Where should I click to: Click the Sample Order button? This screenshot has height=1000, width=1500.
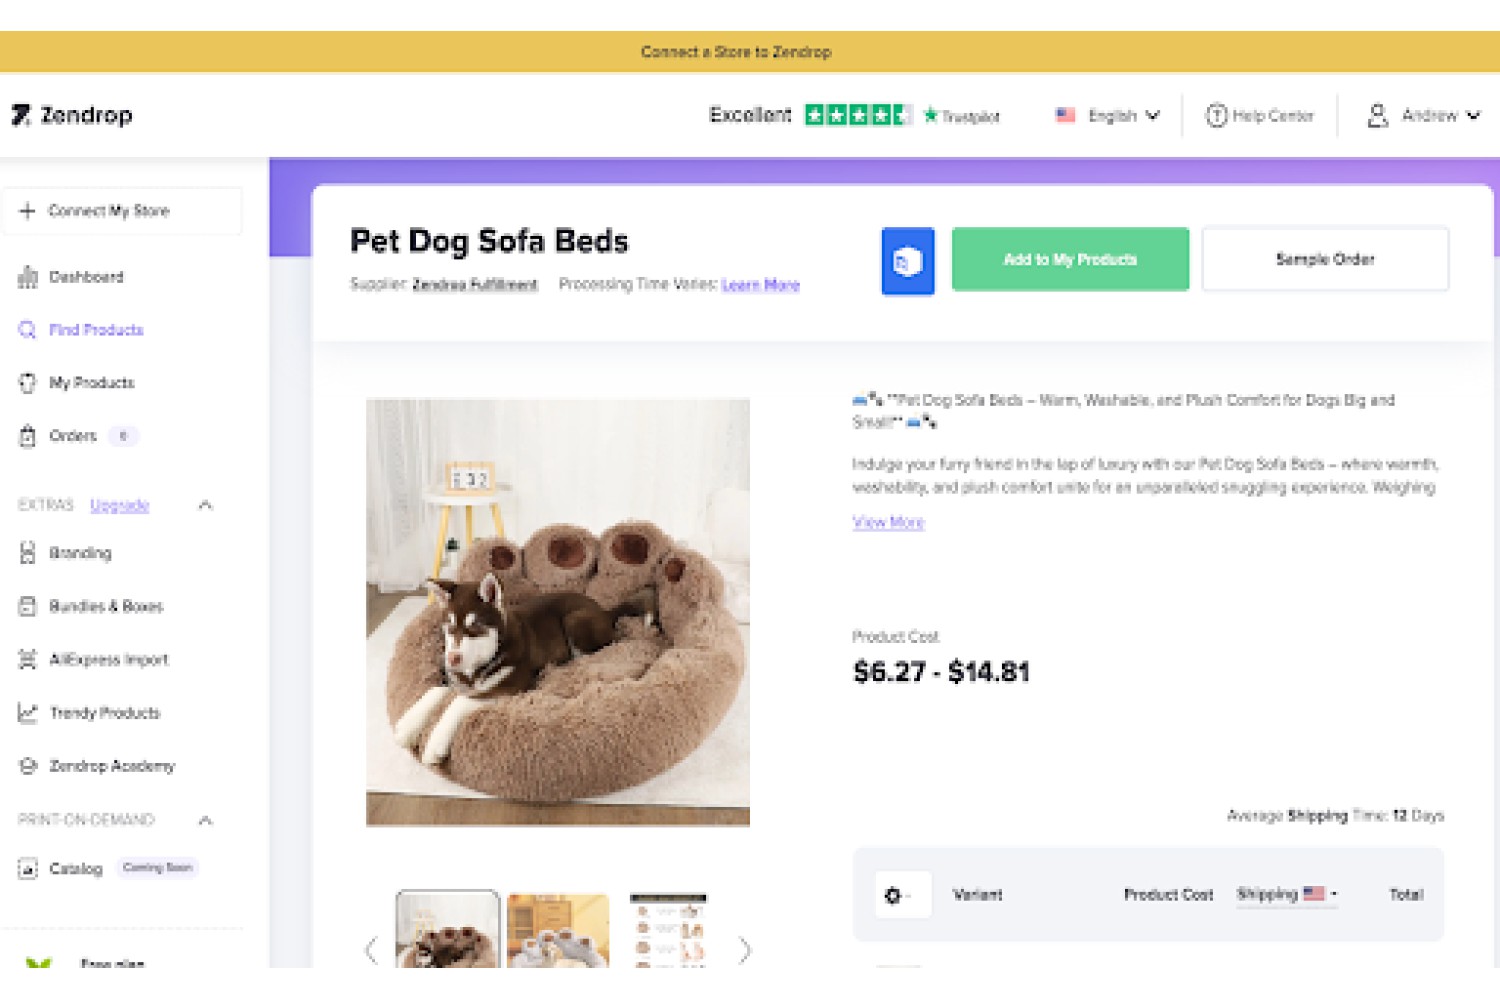pos(1325,259)
